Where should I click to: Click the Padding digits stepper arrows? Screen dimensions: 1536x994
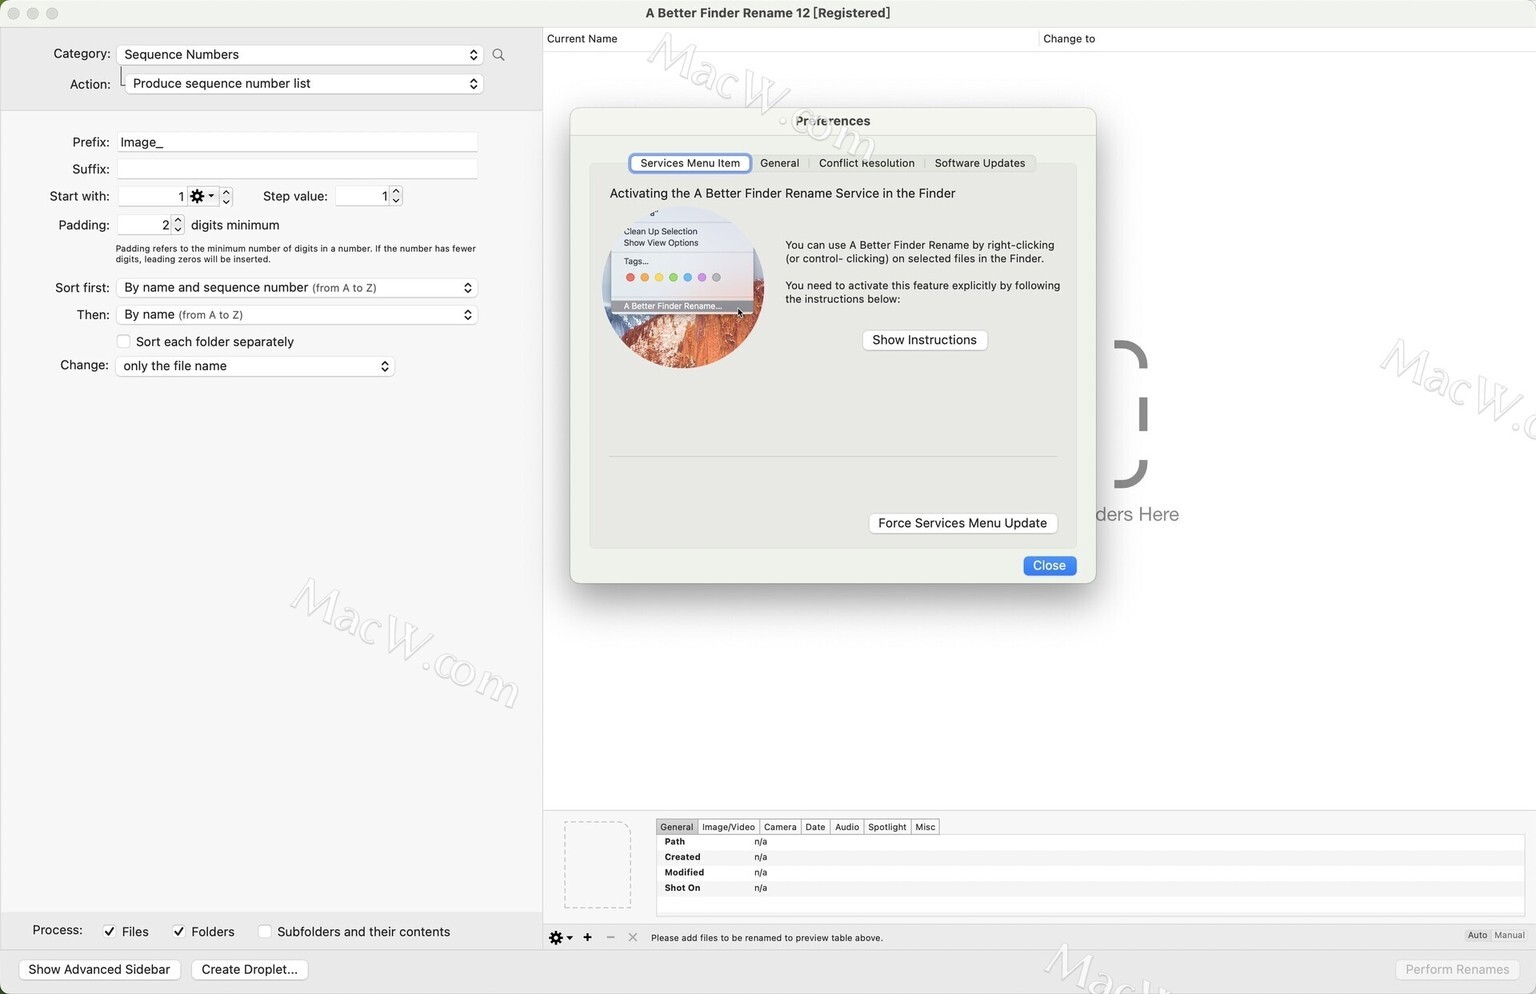pos(178,225)
